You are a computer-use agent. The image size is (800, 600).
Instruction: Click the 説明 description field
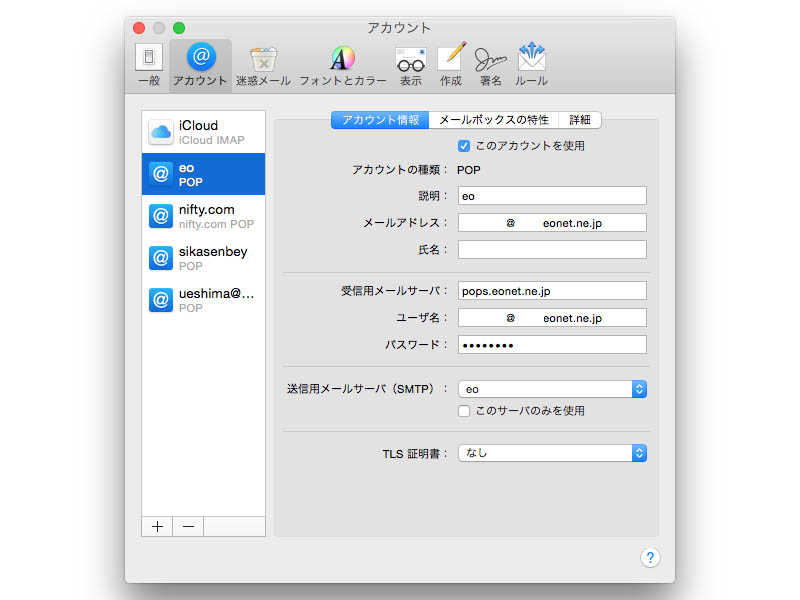(x=552, y=196)
